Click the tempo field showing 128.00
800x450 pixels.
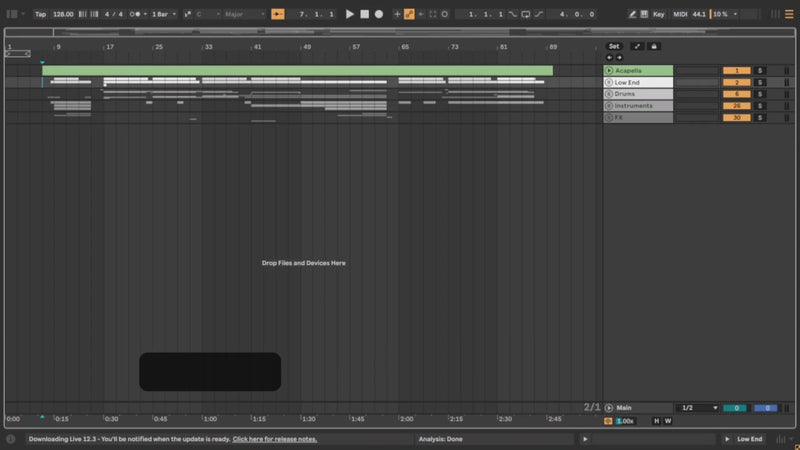pos(63,14)
